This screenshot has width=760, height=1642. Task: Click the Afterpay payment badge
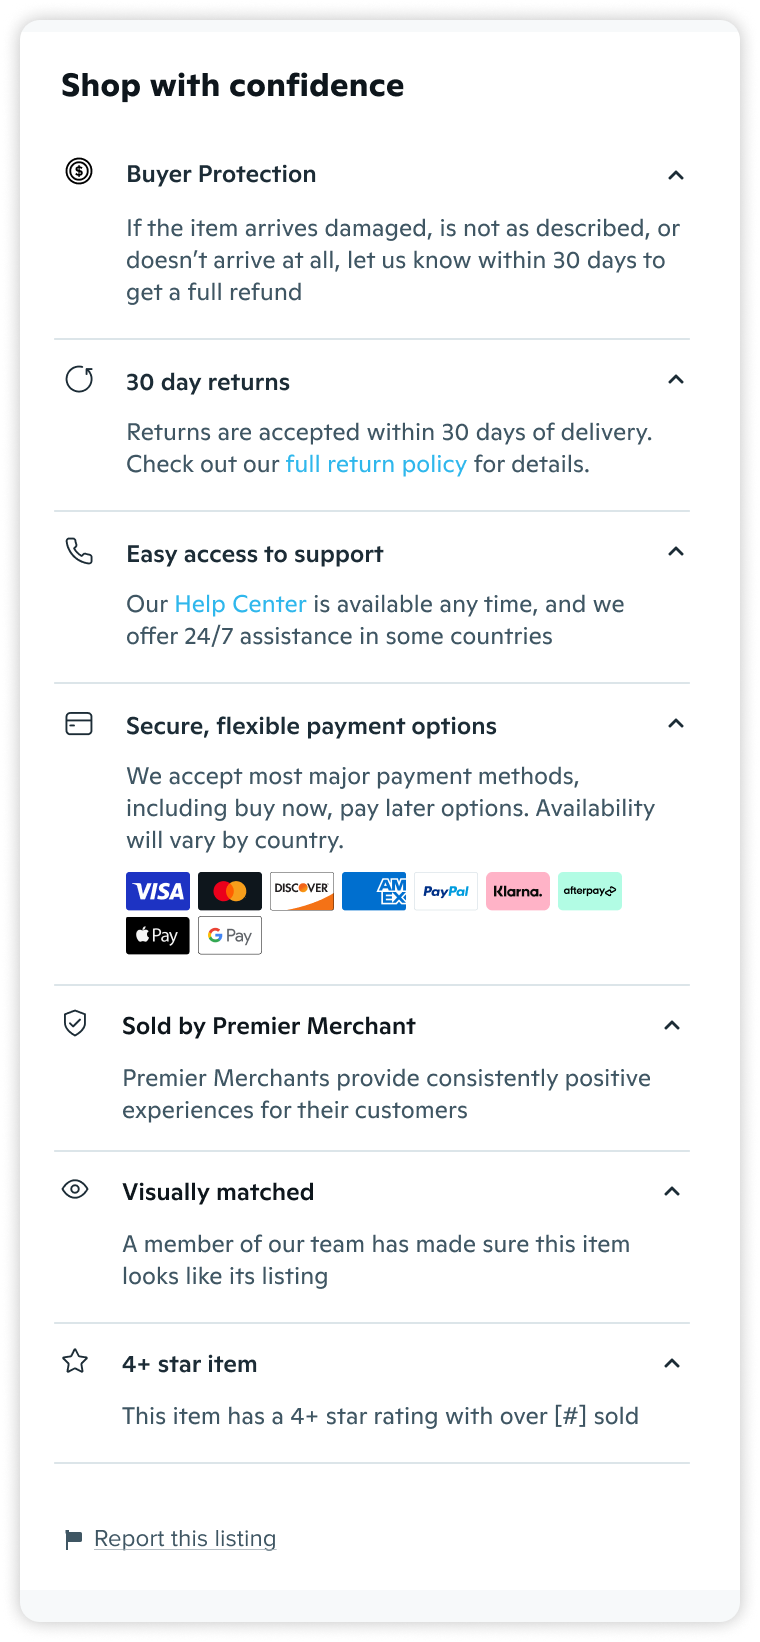tap(590, 891)
